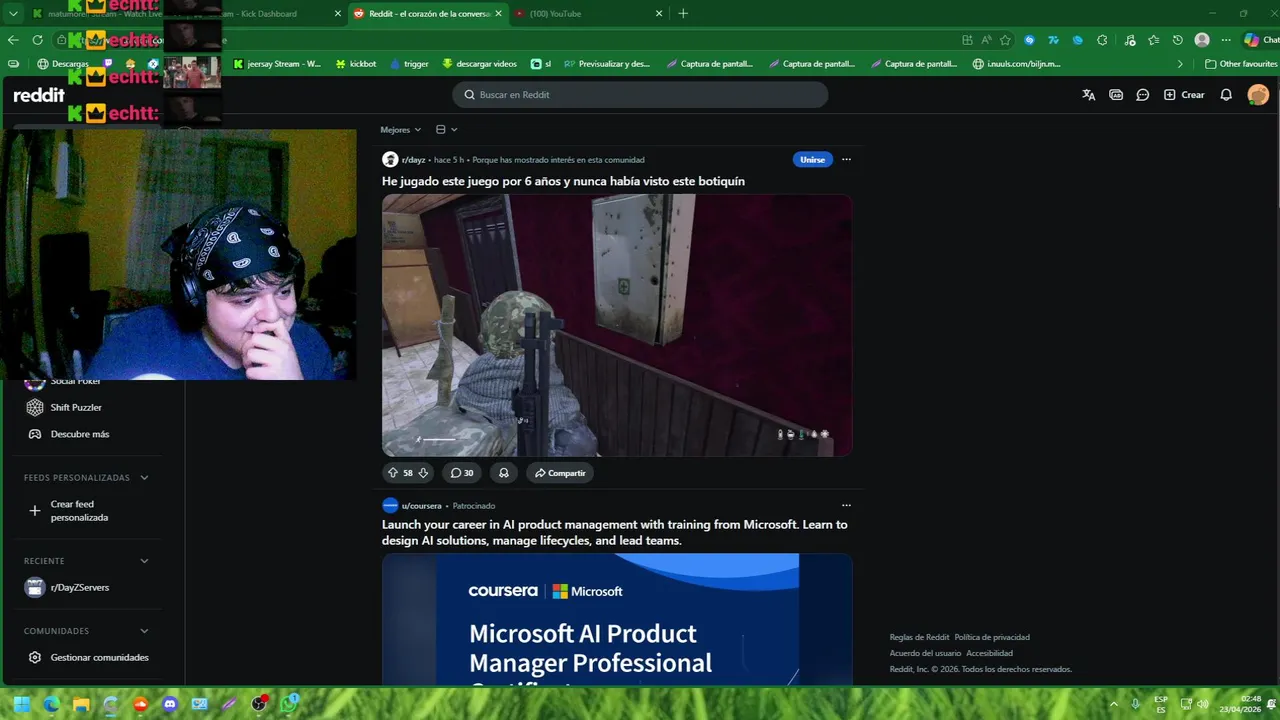Open the descargar videos bookmark
Screen dimensions: 1280x720
tap(479, 64)
